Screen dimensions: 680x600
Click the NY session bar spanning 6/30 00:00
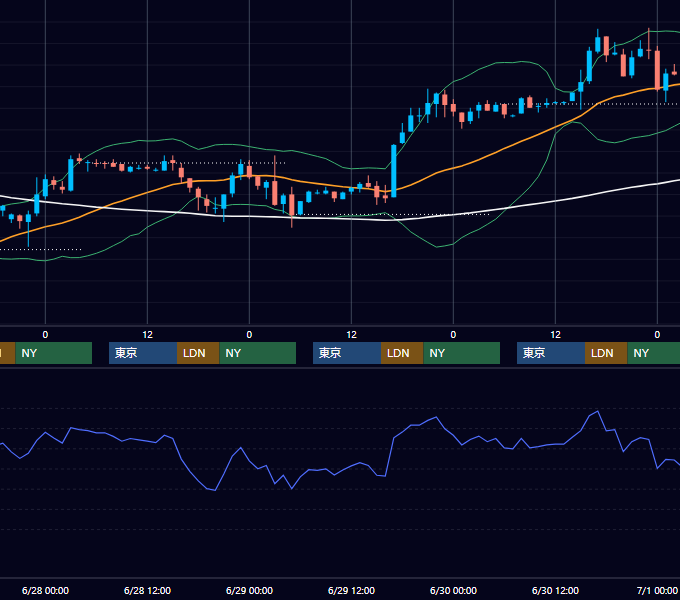[461, 353]
